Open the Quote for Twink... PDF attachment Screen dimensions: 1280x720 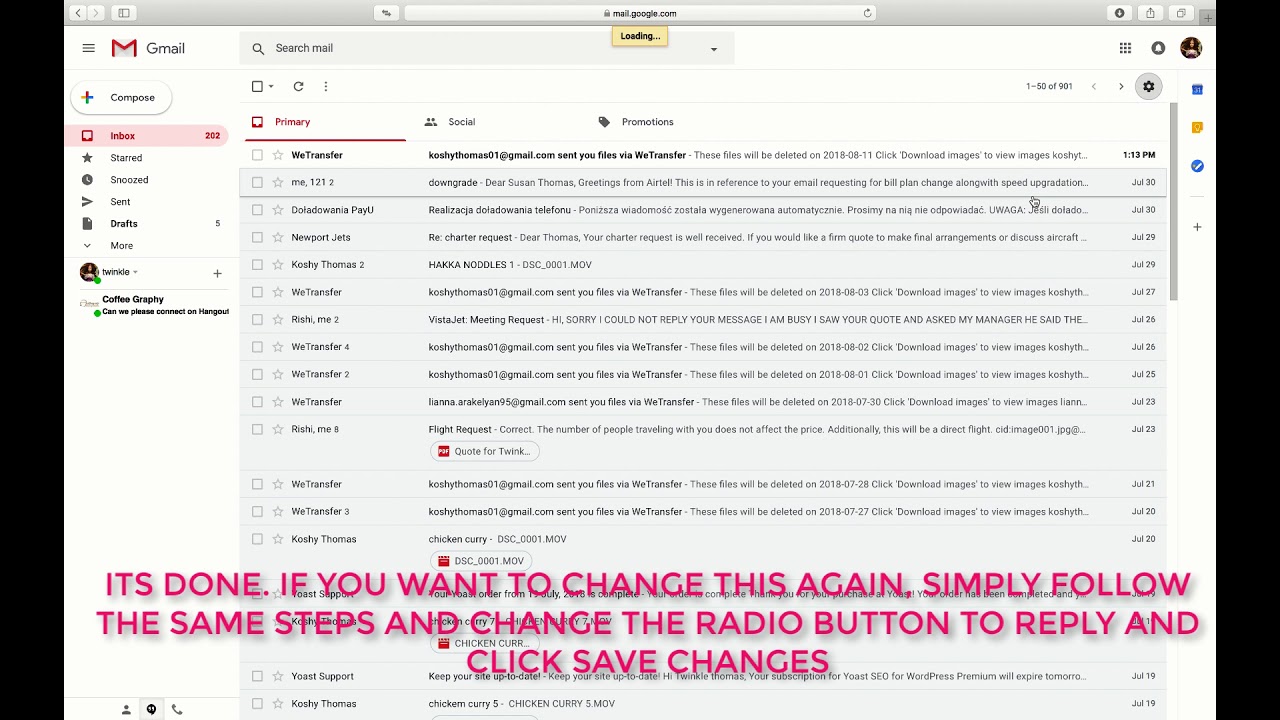pos(485,451)
